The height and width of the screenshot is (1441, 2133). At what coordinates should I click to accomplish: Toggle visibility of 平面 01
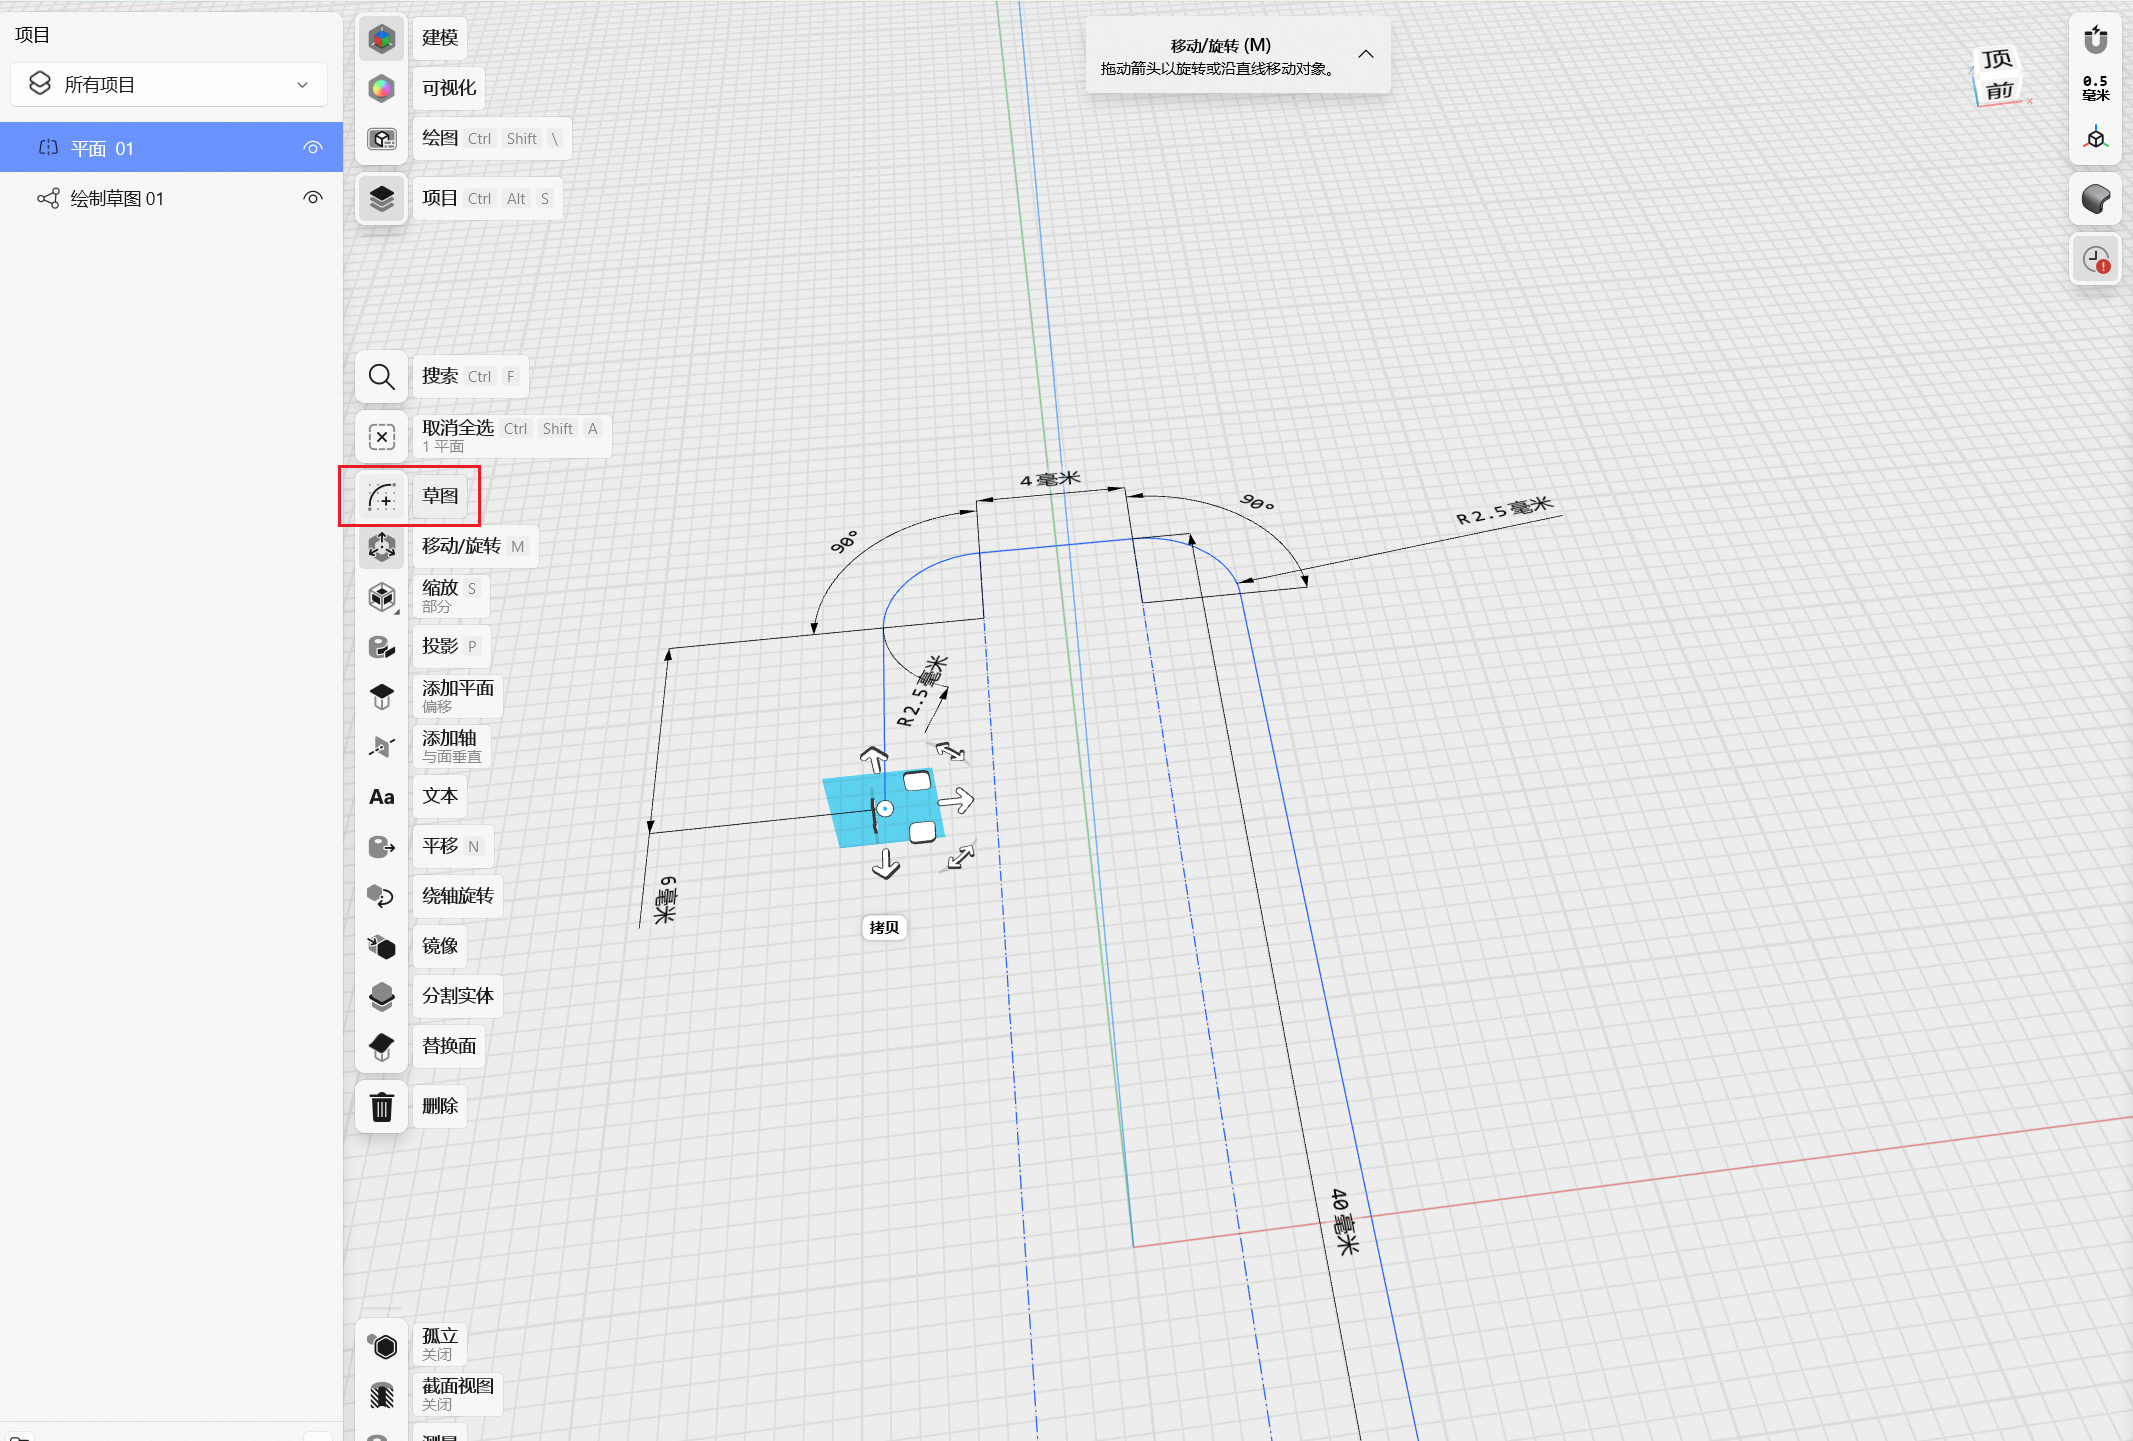click(x=313, y=148)
